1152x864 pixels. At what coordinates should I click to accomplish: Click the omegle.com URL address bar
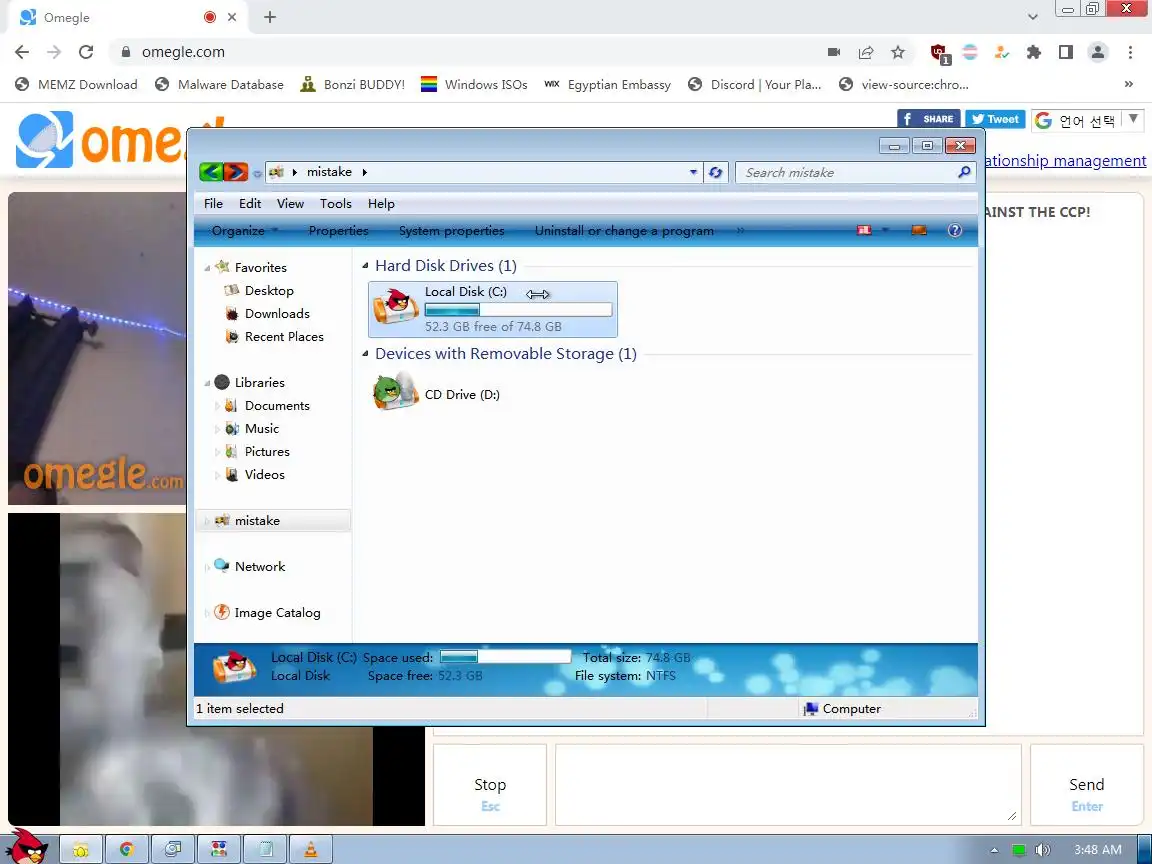click(x=470, y=52)
